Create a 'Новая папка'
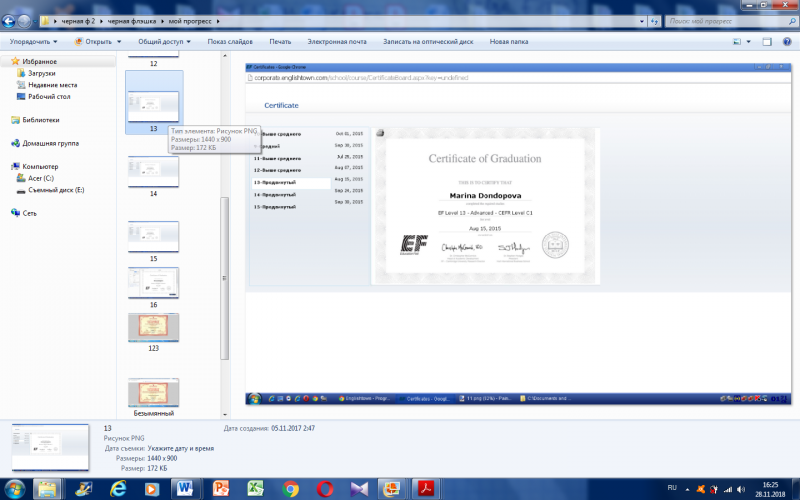The height and width of the screenshot is (500, 800). 509,42
